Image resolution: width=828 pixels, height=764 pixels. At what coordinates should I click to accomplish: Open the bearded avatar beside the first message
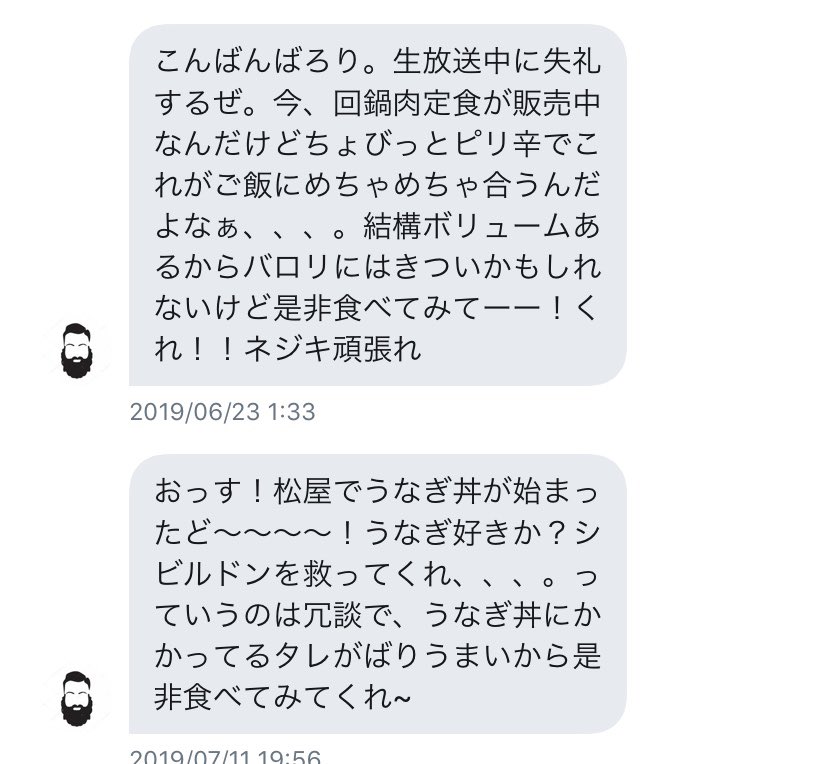(x=77, y=351)
